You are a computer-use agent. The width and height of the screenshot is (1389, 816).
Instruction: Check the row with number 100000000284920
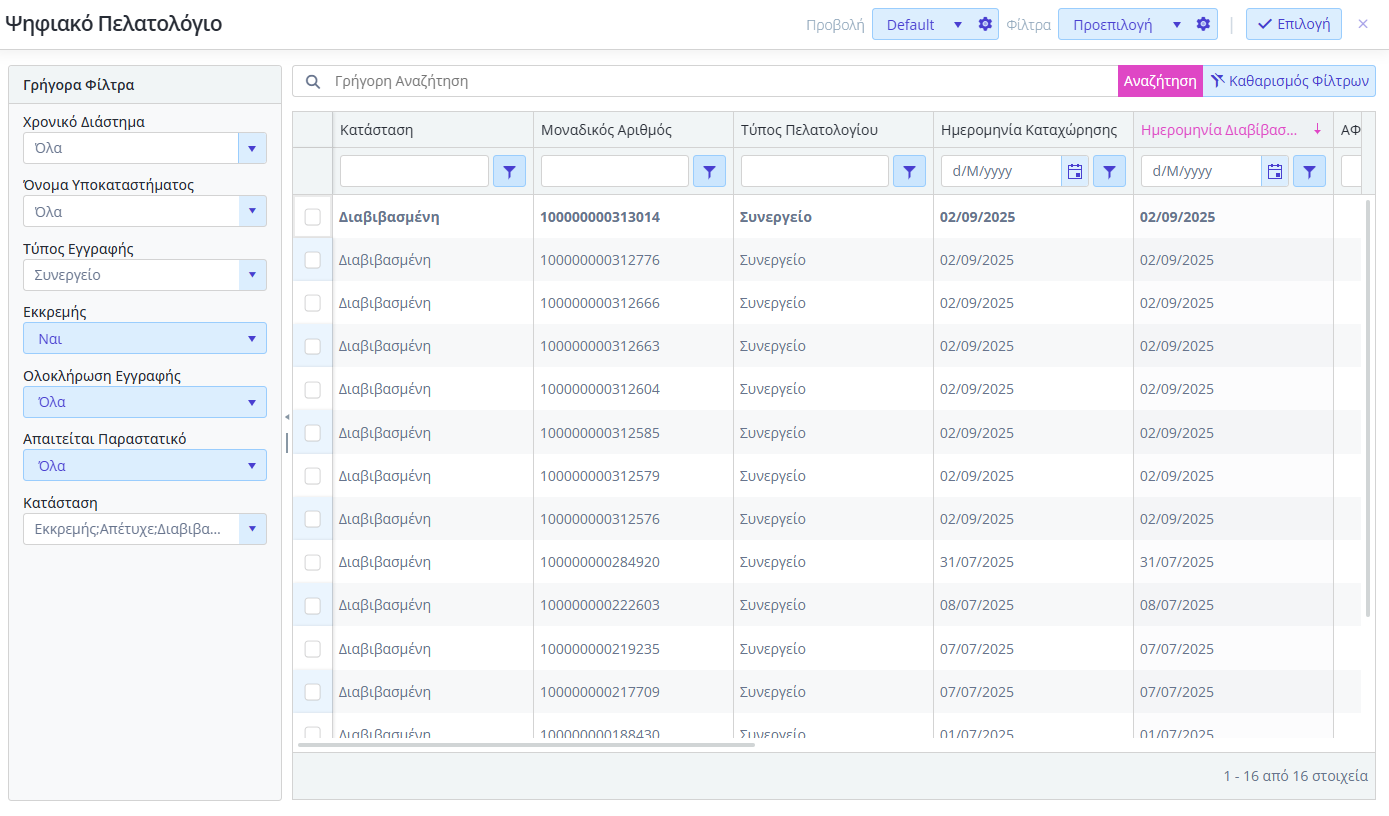pos(313,562)
